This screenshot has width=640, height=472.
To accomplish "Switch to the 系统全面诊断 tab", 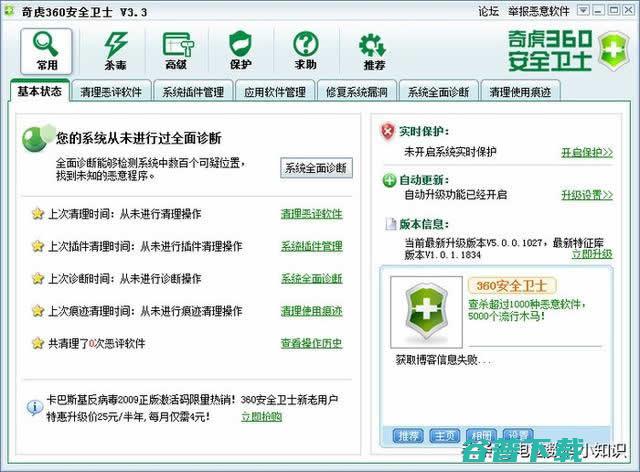I will pyautogui.click(x=438, y=92).
